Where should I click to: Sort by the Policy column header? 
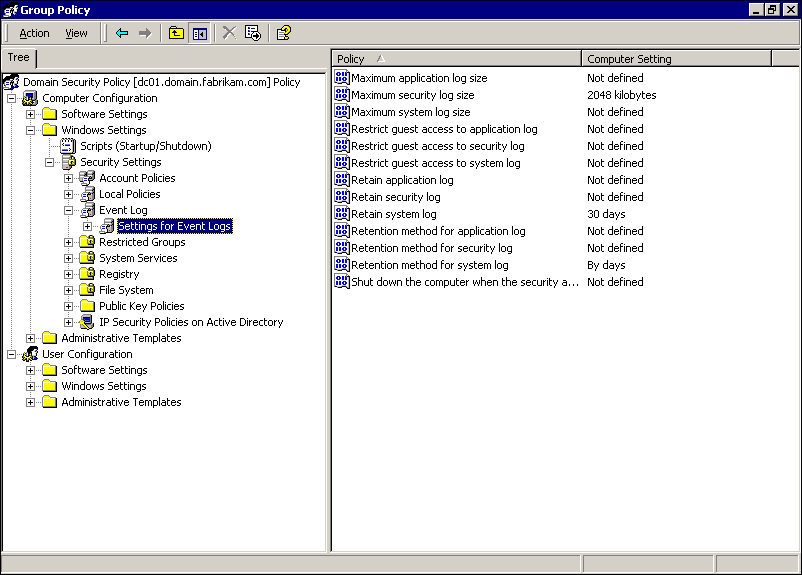456,59
